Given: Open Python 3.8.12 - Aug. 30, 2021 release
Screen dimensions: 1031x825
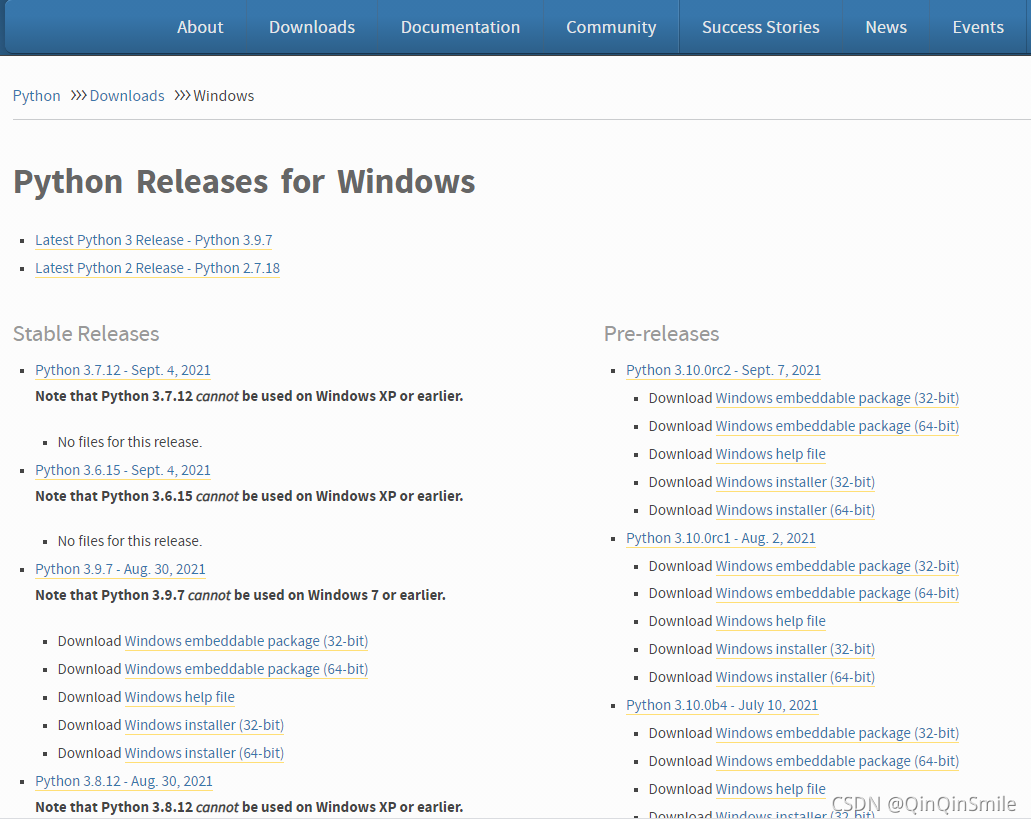Looking at the screenshot, I should pyautogui.click(x=124, y=781).
